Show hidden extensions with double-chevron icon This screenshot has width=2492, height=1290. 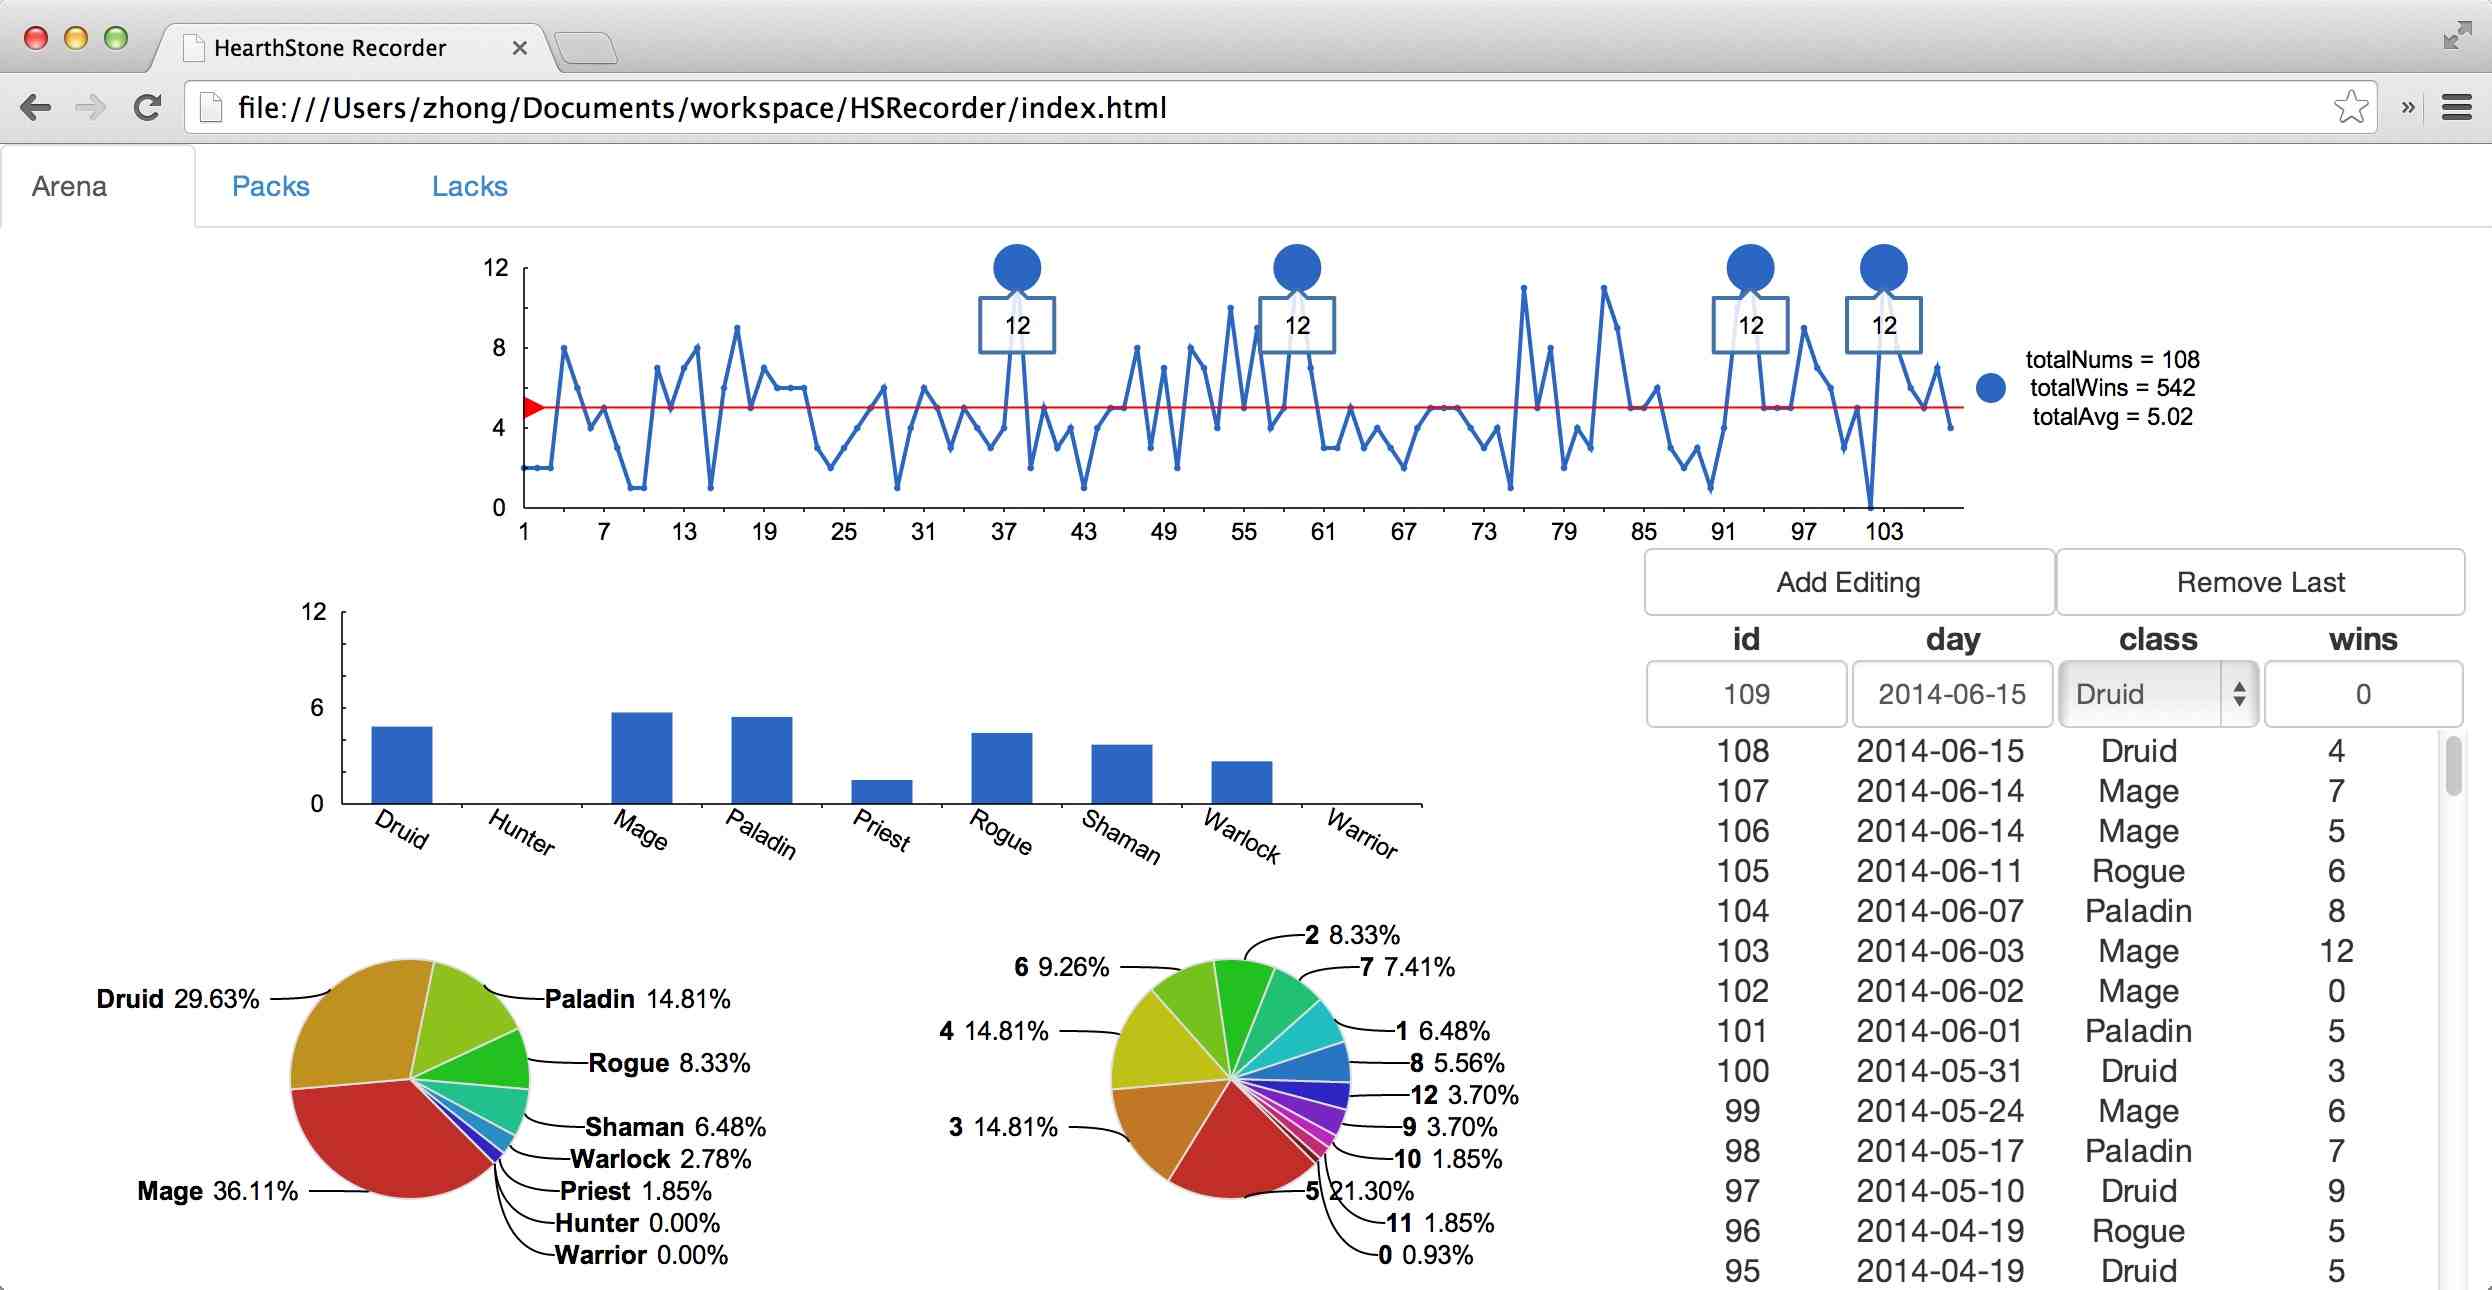2408,107
